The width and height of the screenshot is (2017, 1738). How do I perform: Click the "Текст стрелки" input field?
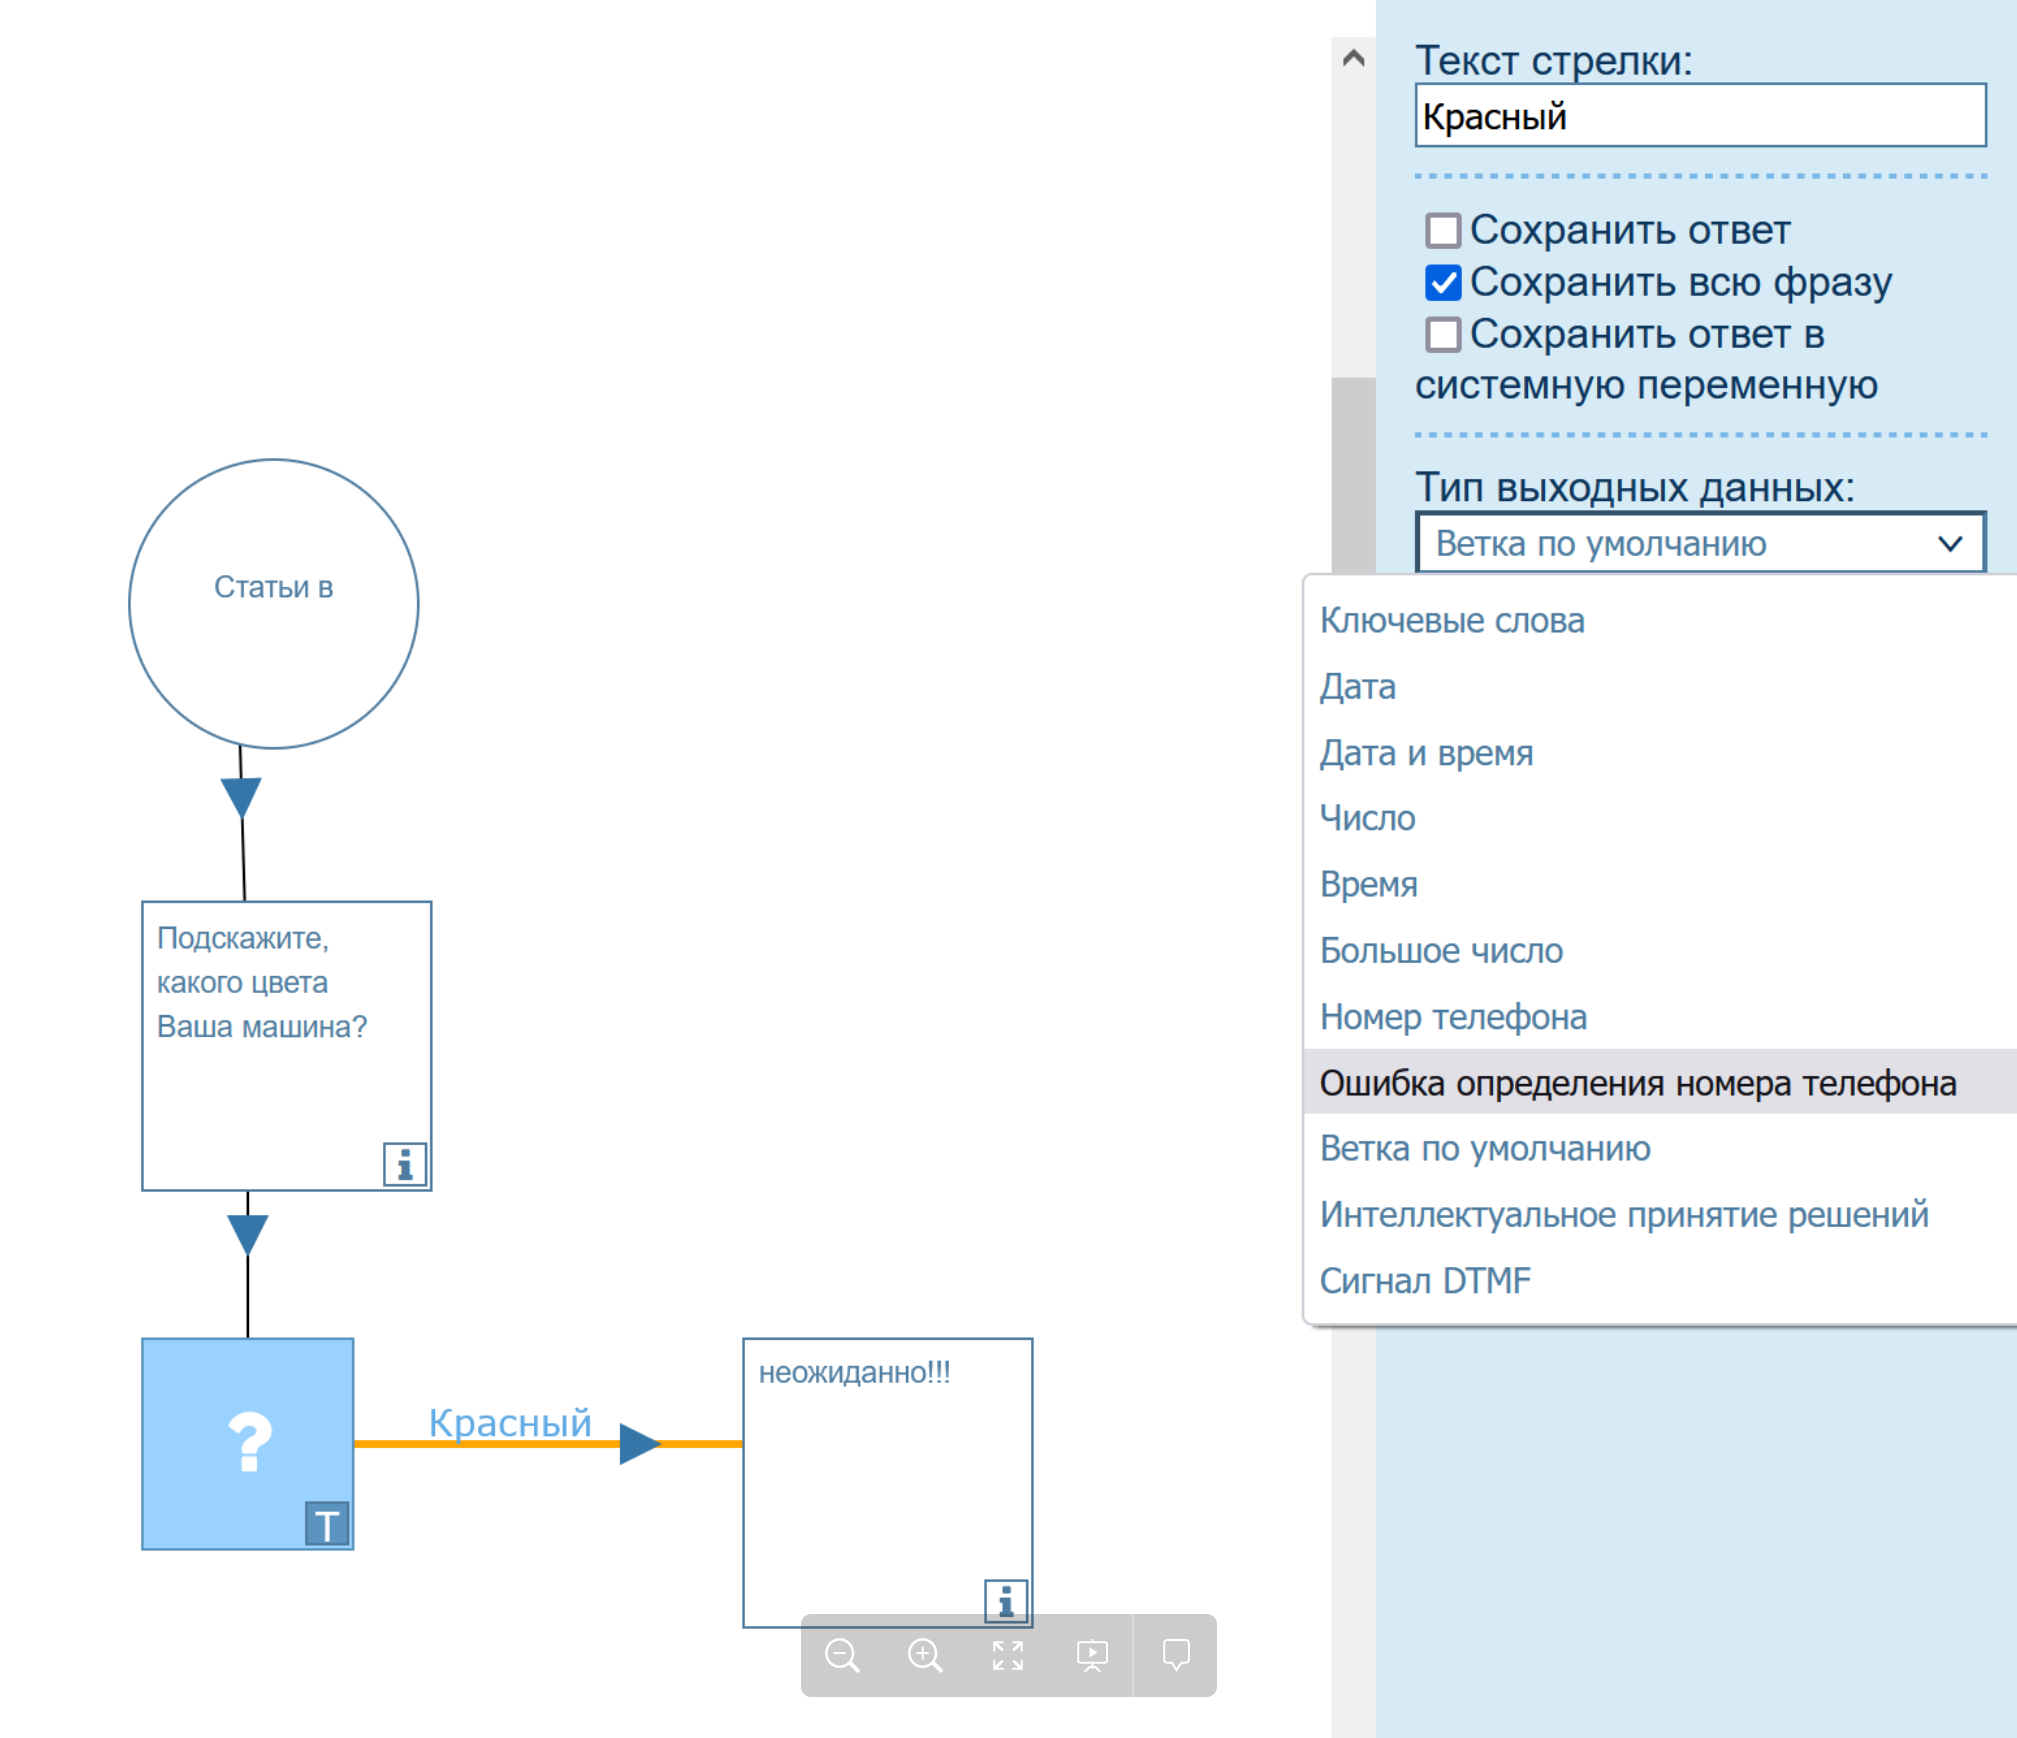click(1700, 116)
